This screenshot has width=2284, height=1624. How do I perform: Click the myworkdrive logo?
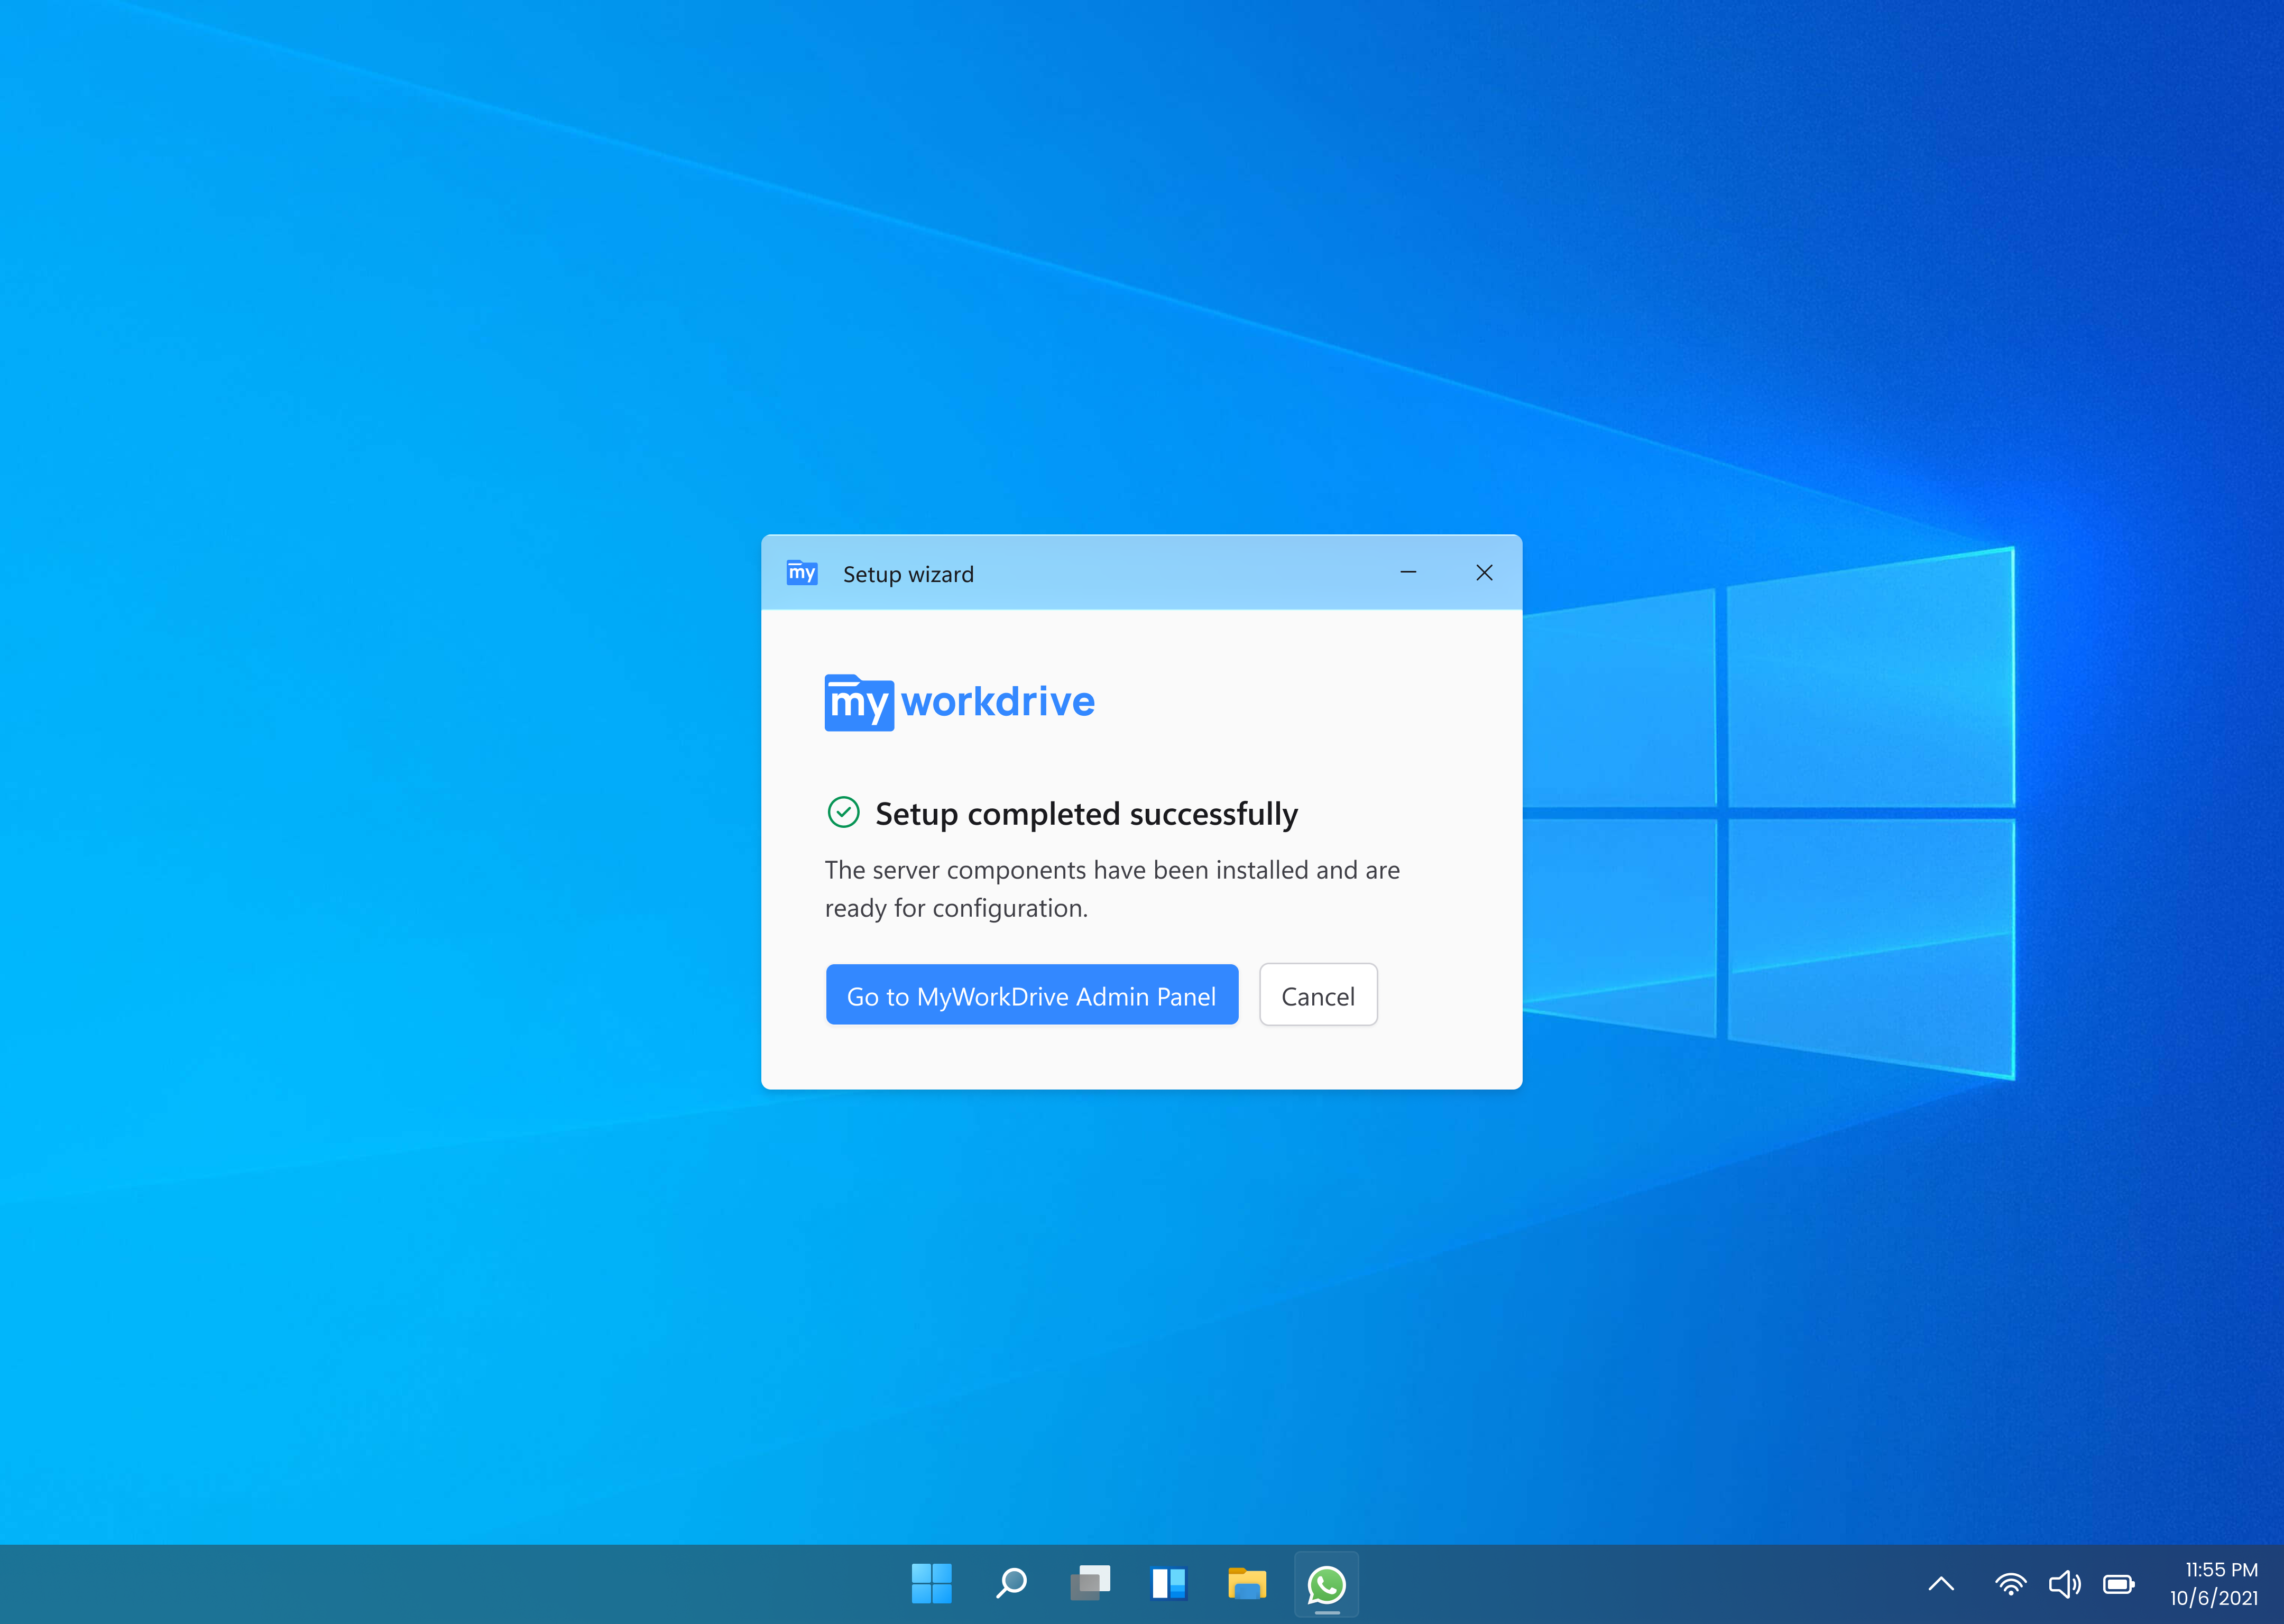(x=959, y=702)
